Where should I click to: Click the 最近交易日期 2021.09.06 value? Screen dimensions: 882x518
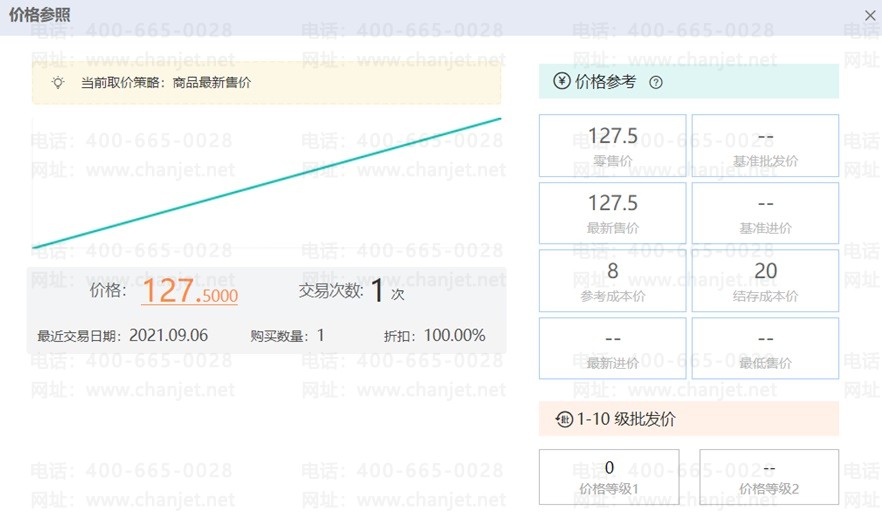click(x=168, y=336)
